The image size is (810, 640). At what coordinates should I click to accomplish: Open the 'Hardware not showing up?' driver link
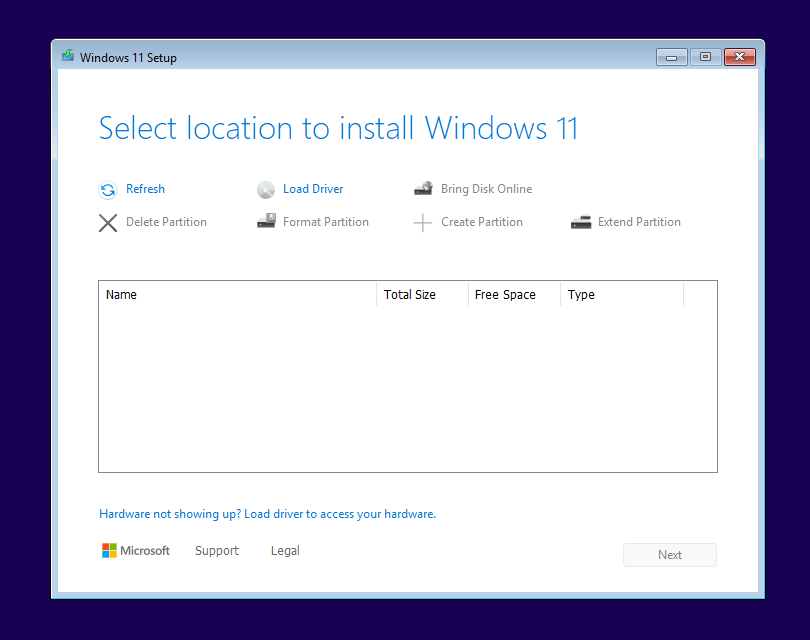coord(268,514)
